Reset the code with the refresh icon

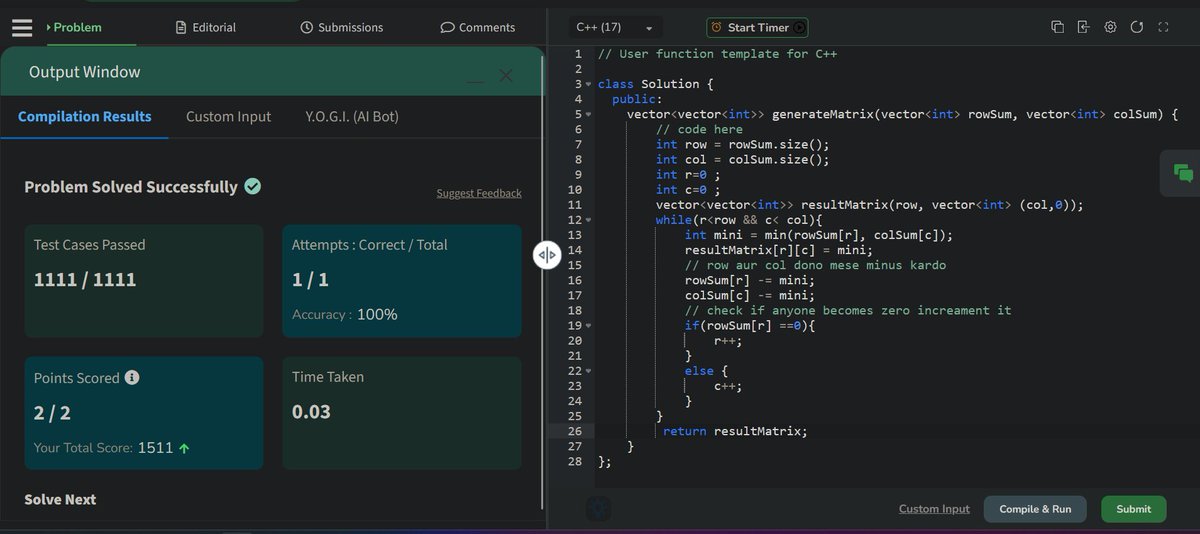click(x=1137, y=27)
